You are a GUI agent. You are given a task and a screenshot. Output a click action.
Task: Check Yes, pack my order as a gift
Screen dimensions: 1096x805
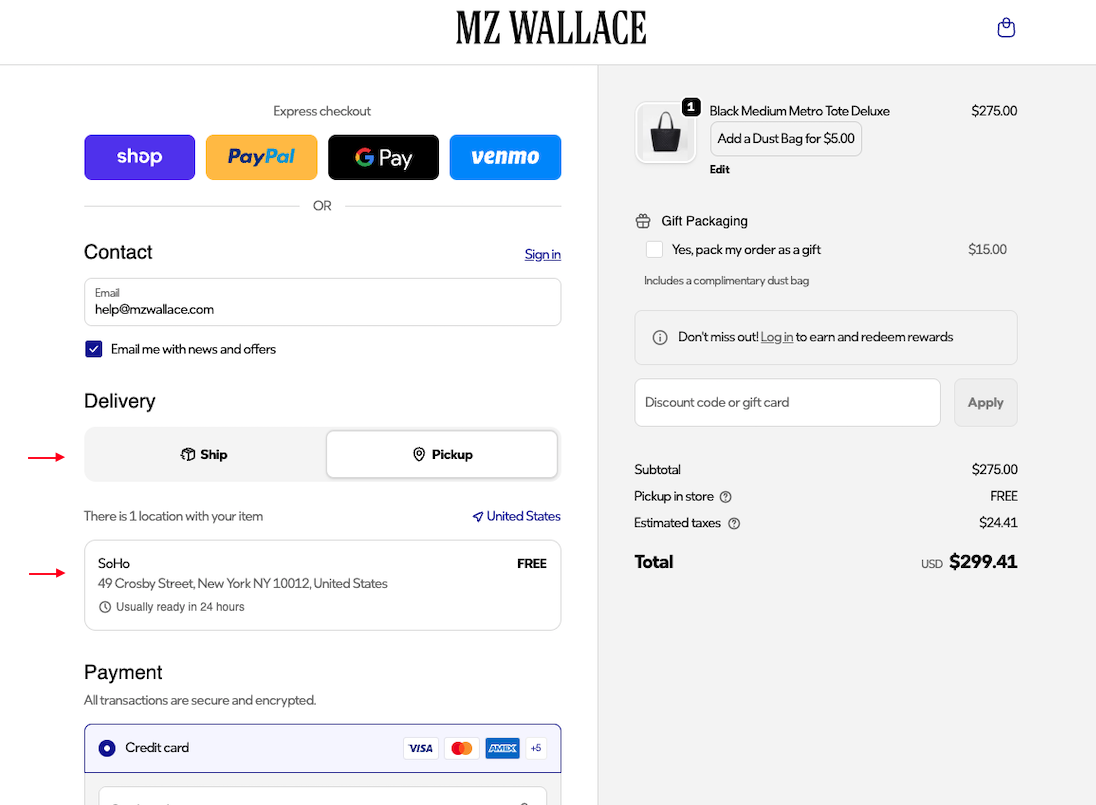[x=654, y=250]
